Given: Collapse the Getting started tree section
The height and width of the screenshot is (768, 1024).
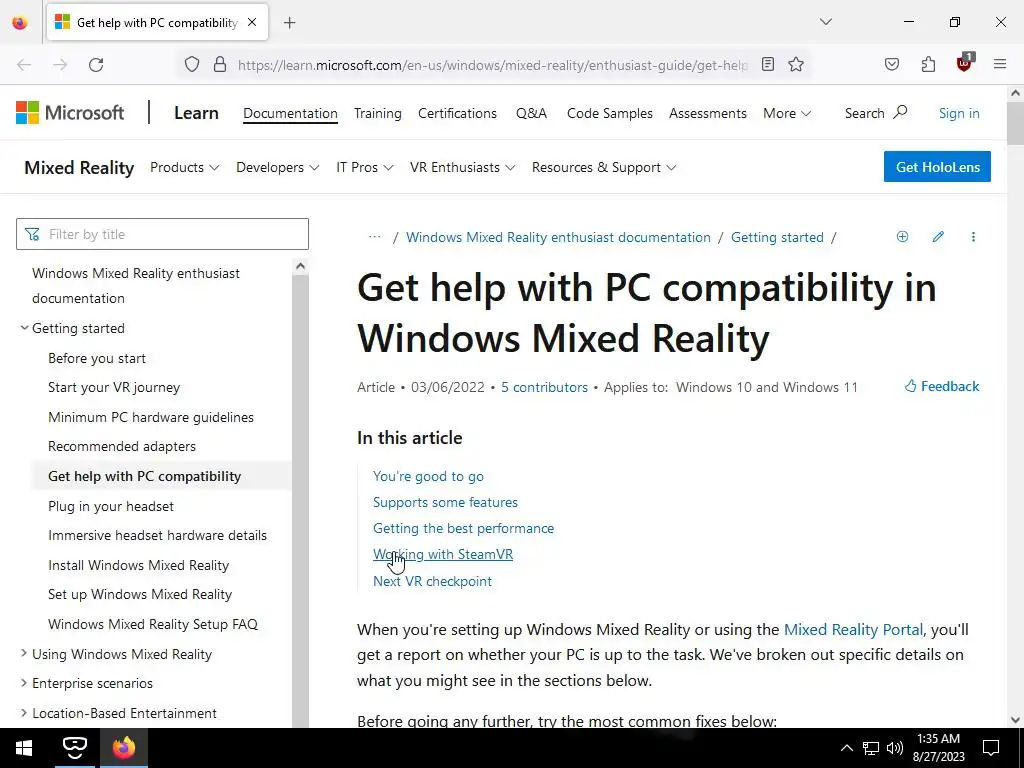Looking at the screenshot, I should [x=24, y=328].
